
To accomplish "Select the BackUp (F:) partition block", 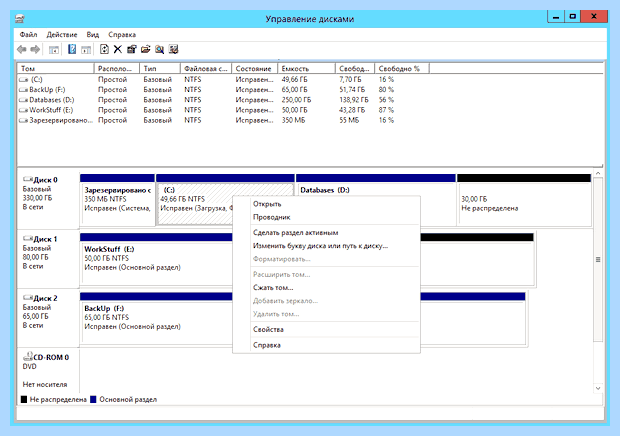I will [x=156, y=318].
